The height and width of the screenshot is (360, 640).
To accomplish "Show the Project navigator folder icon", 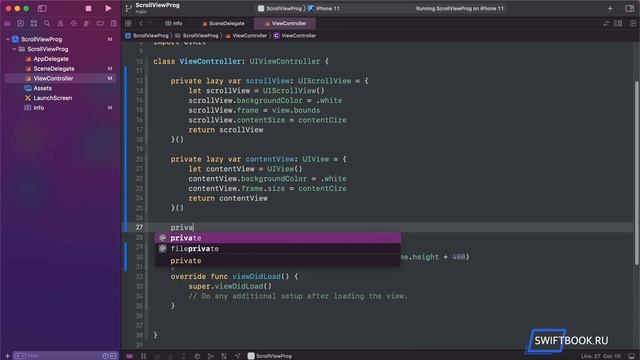I will 7,24.
